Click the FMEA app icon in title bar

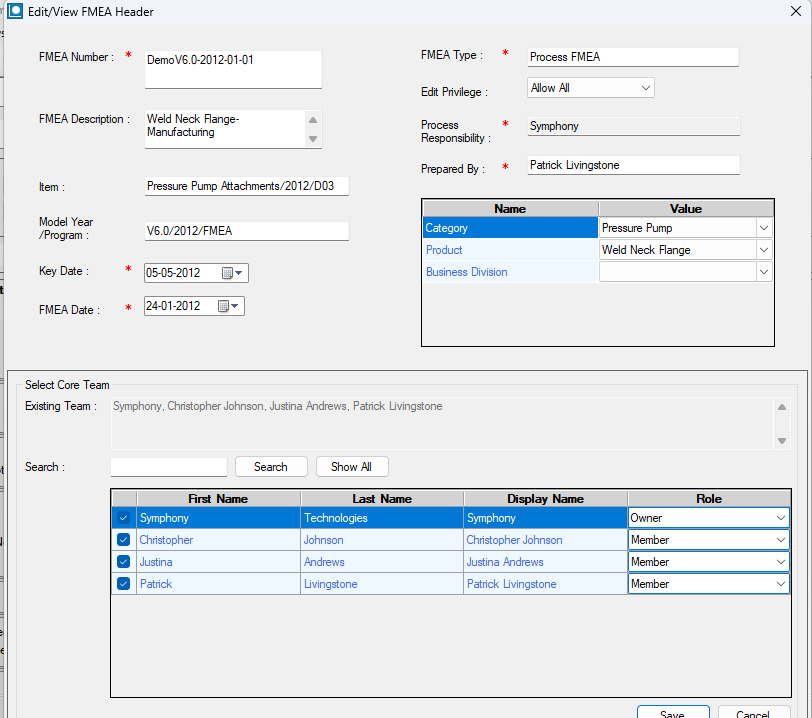15,12
